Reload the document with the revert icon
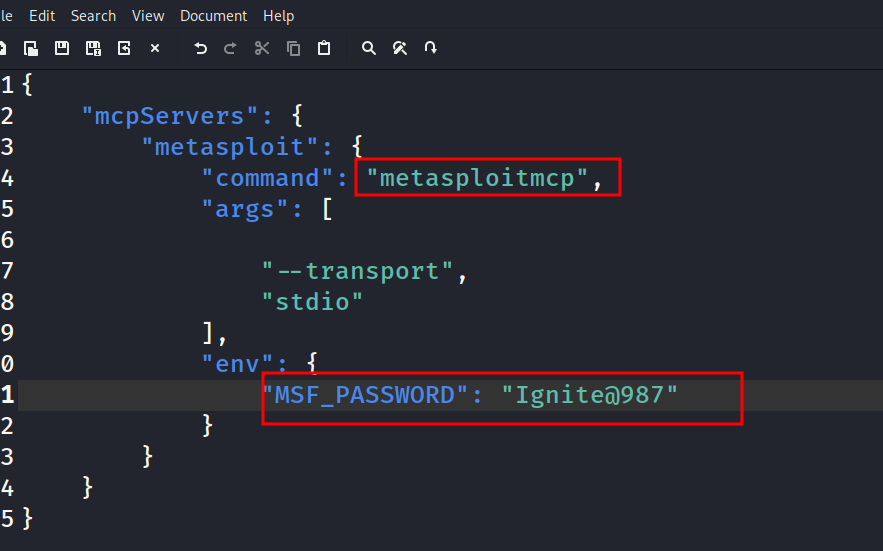This screenshot has width=883, height=551. point(124,48)
